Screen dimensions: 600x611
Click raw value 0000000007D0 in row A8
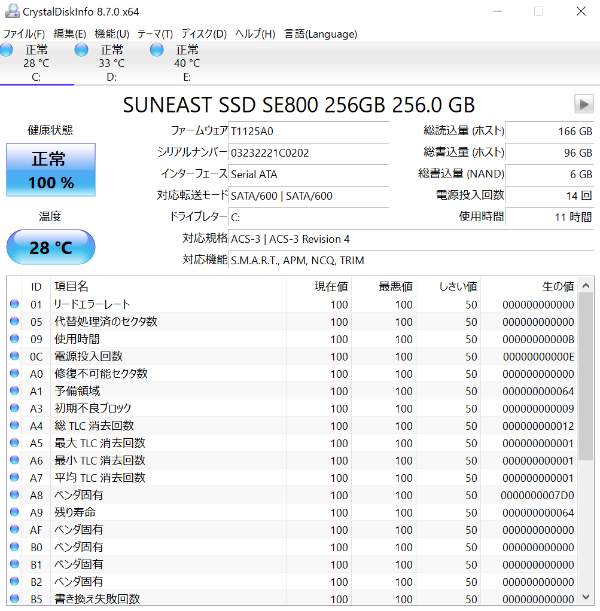[x=537, y=495]
